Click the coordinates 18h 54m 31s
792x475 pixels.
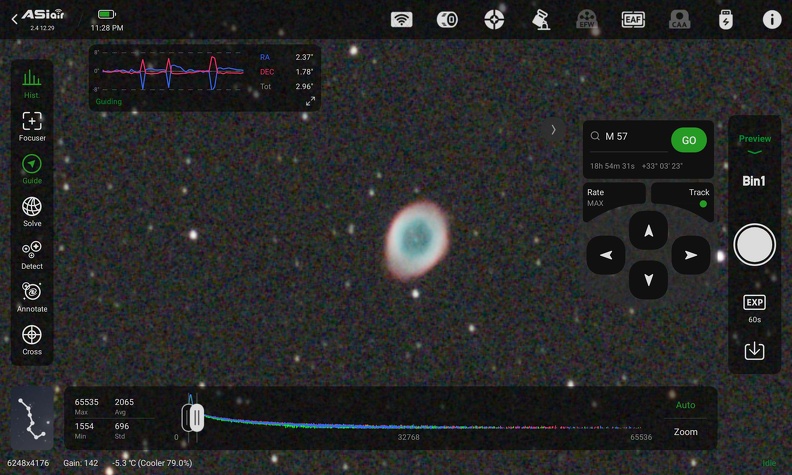[612, 166]
